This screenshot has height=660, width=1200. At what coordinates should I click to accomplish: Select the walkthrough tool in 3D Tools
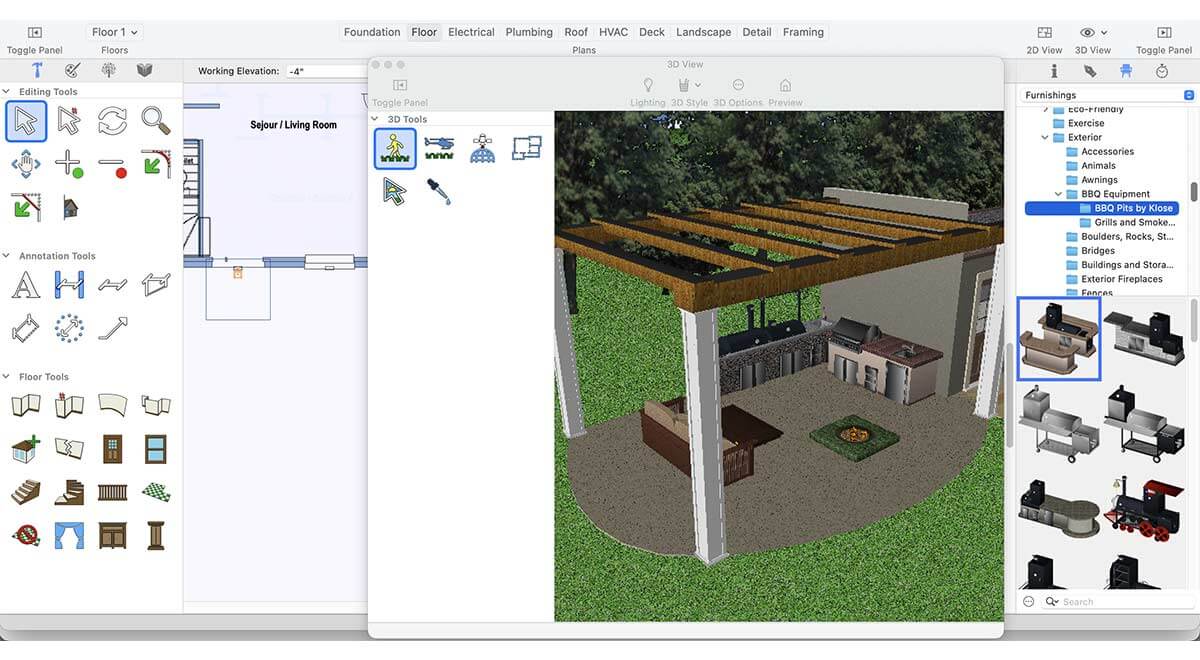pos(395,148)
